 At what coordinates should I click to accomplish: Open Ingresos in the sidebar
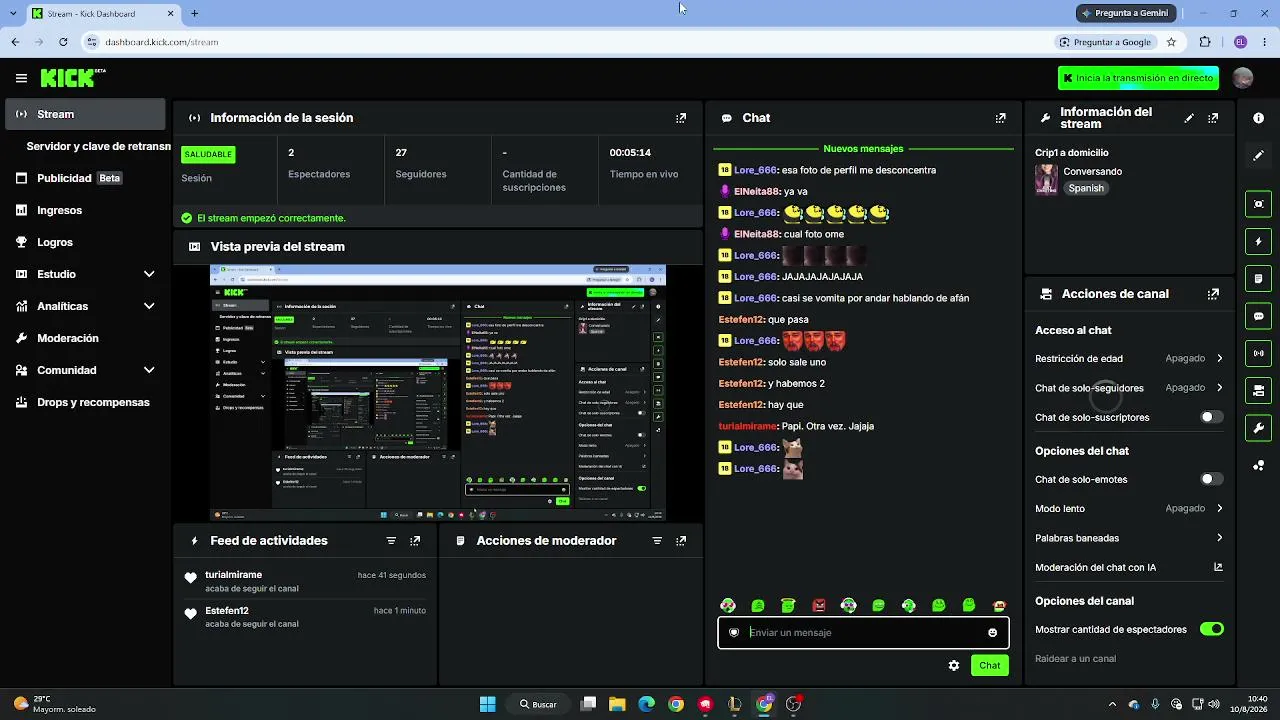point(85,210)
